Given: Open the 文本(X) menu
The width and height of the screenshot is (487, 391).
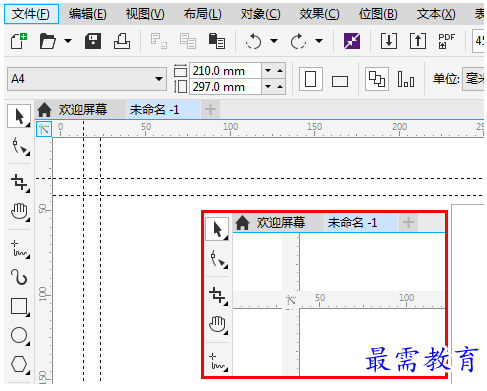Looking at the screenshot, I should (x=436, y=14).
